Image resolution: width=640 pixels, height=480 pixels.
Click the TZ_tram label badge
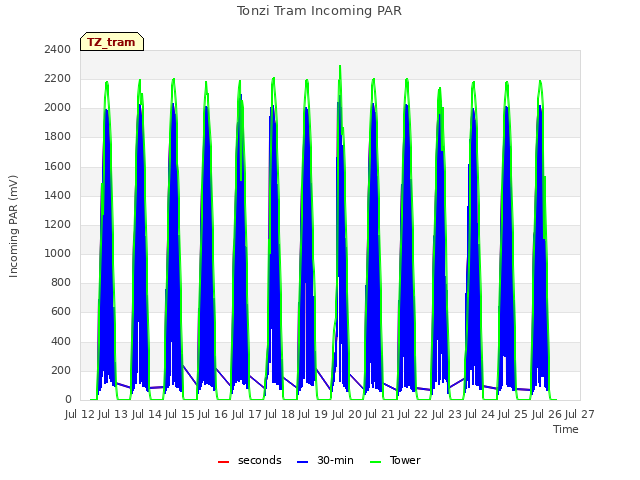(x=112, y=42)
